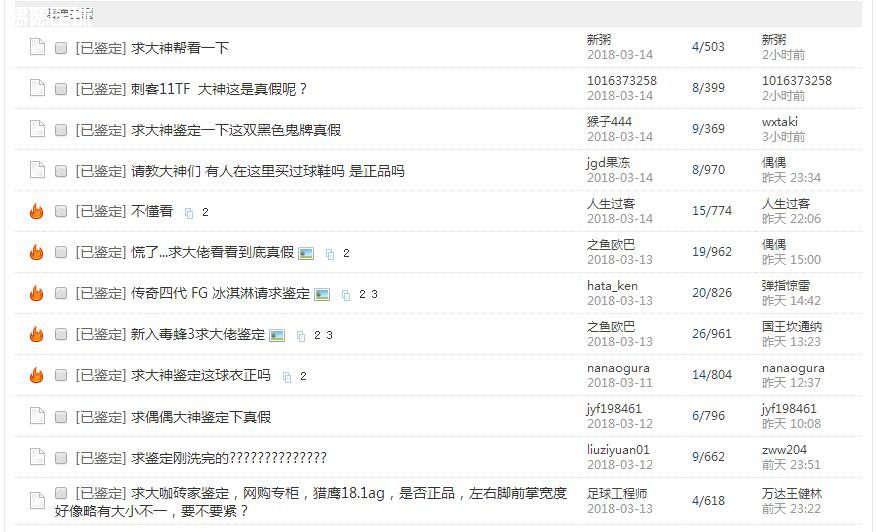Open last poster wxtaki's profile
This screenshot has width=876, height=532.
click(780, 121)
